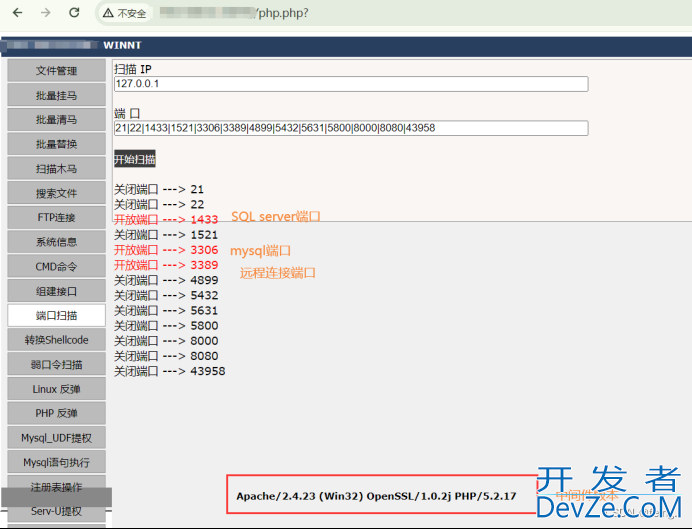Select 批量挂马 sidebar item

click(x=56, y=95)
